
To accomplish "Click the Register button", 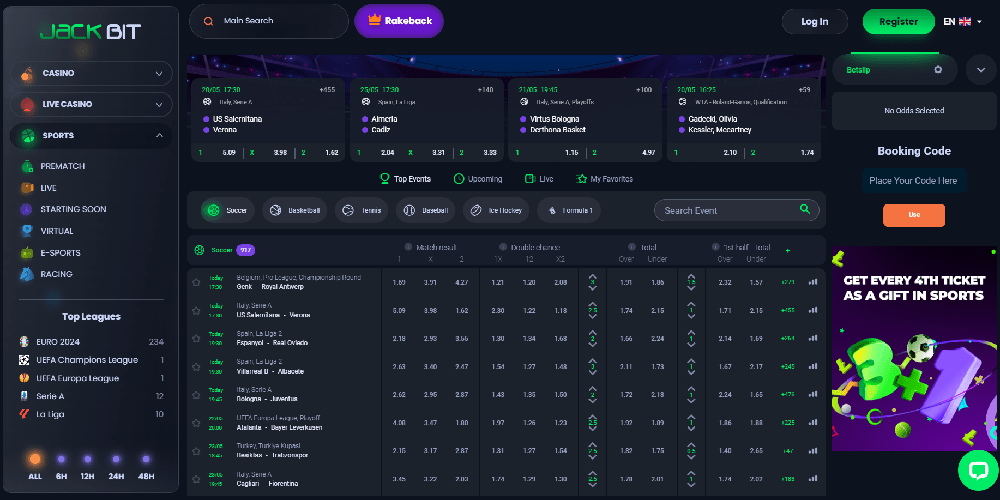I will 898,21.
